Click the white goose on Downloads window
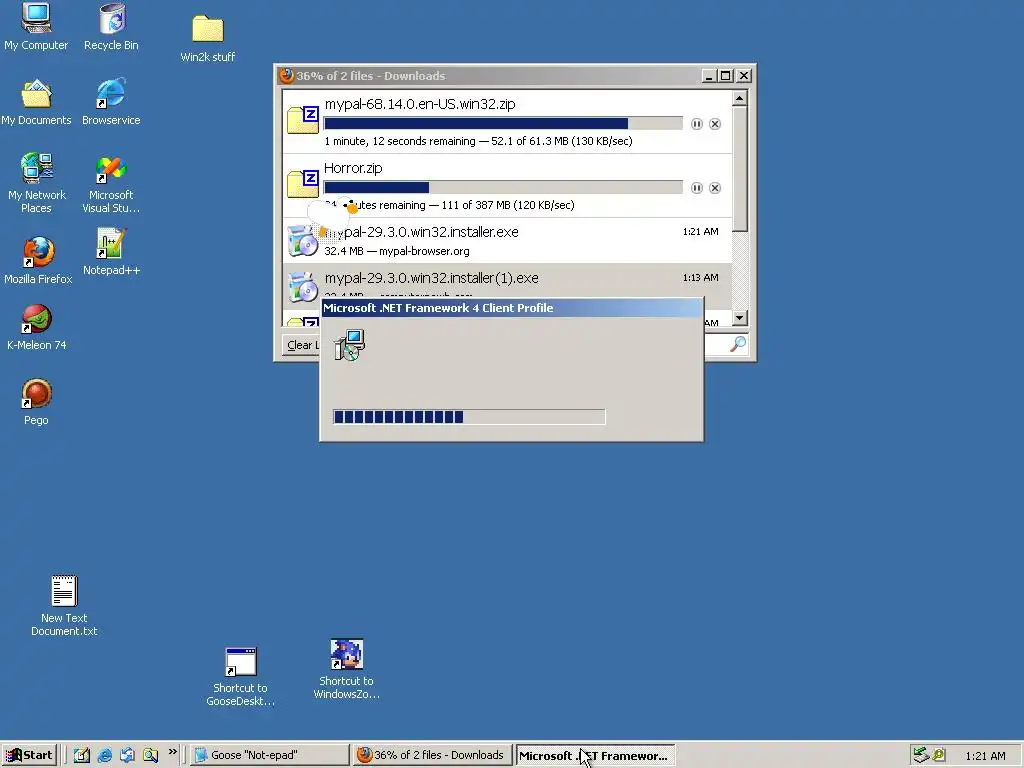 coord(332,217)
